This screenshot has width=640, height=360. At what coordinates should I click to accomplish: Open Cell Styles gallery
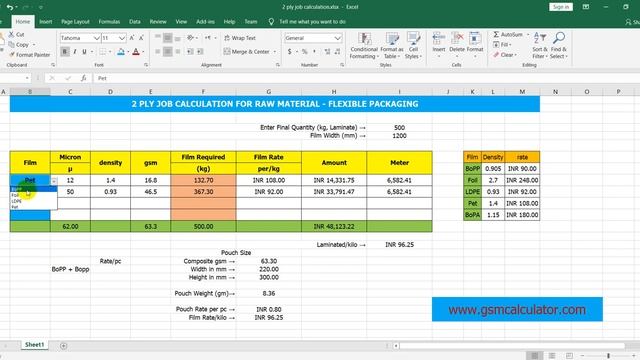tap(413, 46)
